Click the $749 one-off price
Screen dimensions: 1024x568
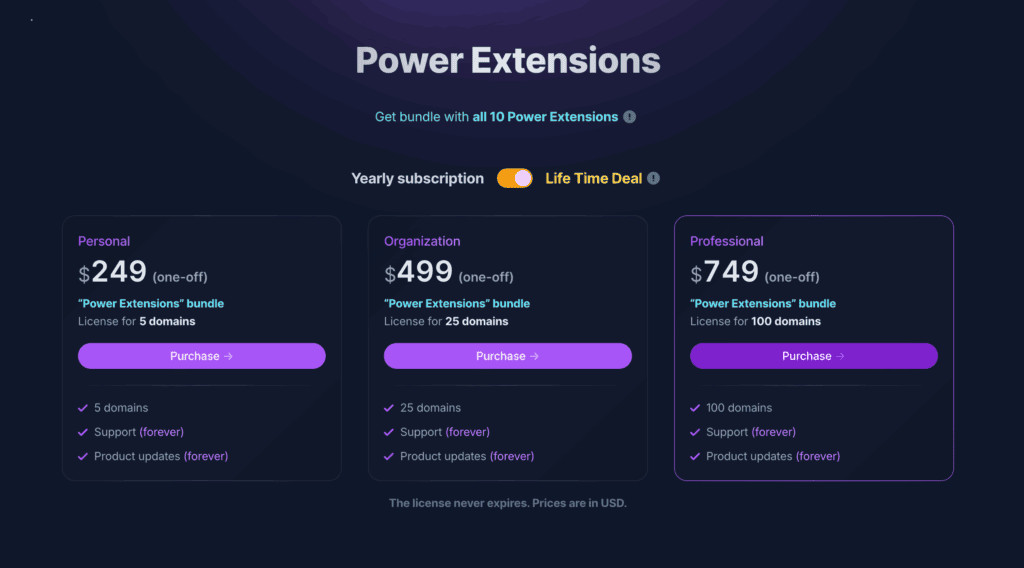tap(754, 272)
